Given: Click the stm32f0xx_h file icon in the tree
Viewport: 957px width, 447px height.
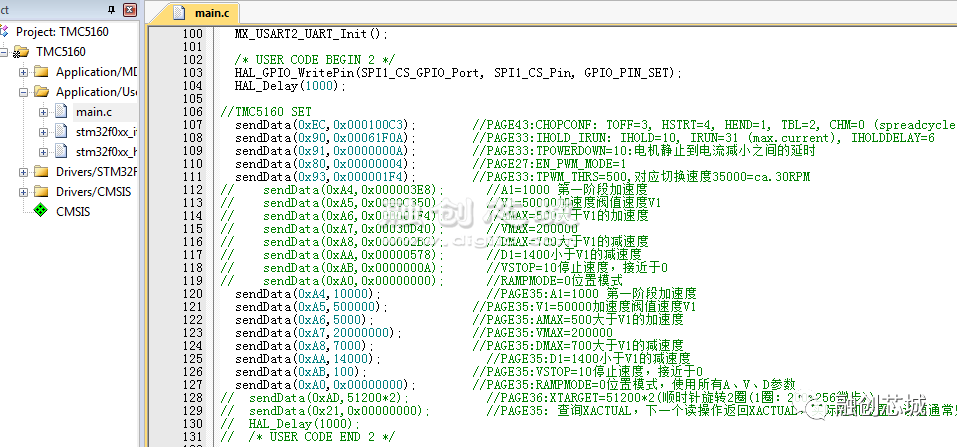Looking at the screenshot, I should (60, 151).
